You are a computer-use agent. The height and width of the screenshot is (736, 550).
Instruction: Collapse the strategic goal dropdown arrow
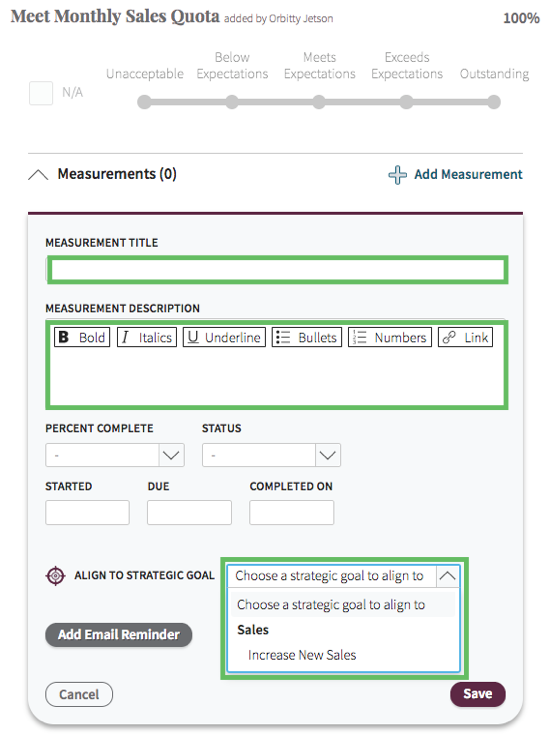pos(448,576)
